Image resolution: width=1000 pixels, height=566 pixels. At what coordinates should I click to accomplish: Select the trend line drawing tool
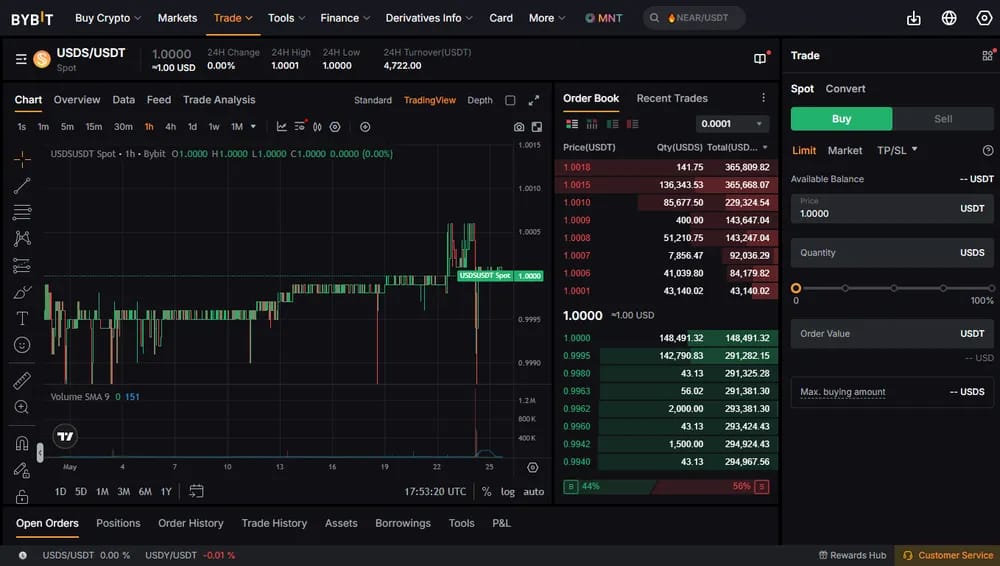22,186
